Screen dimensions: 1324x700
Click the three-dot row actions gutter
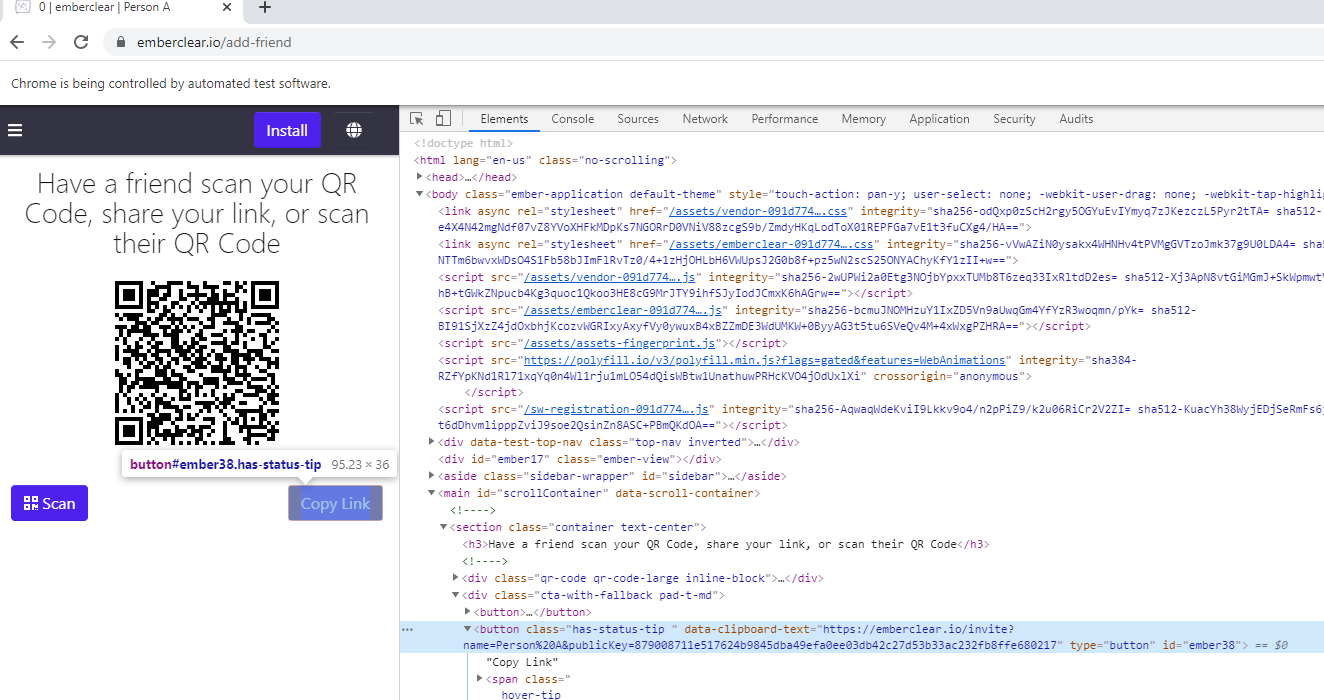[407, 629]
